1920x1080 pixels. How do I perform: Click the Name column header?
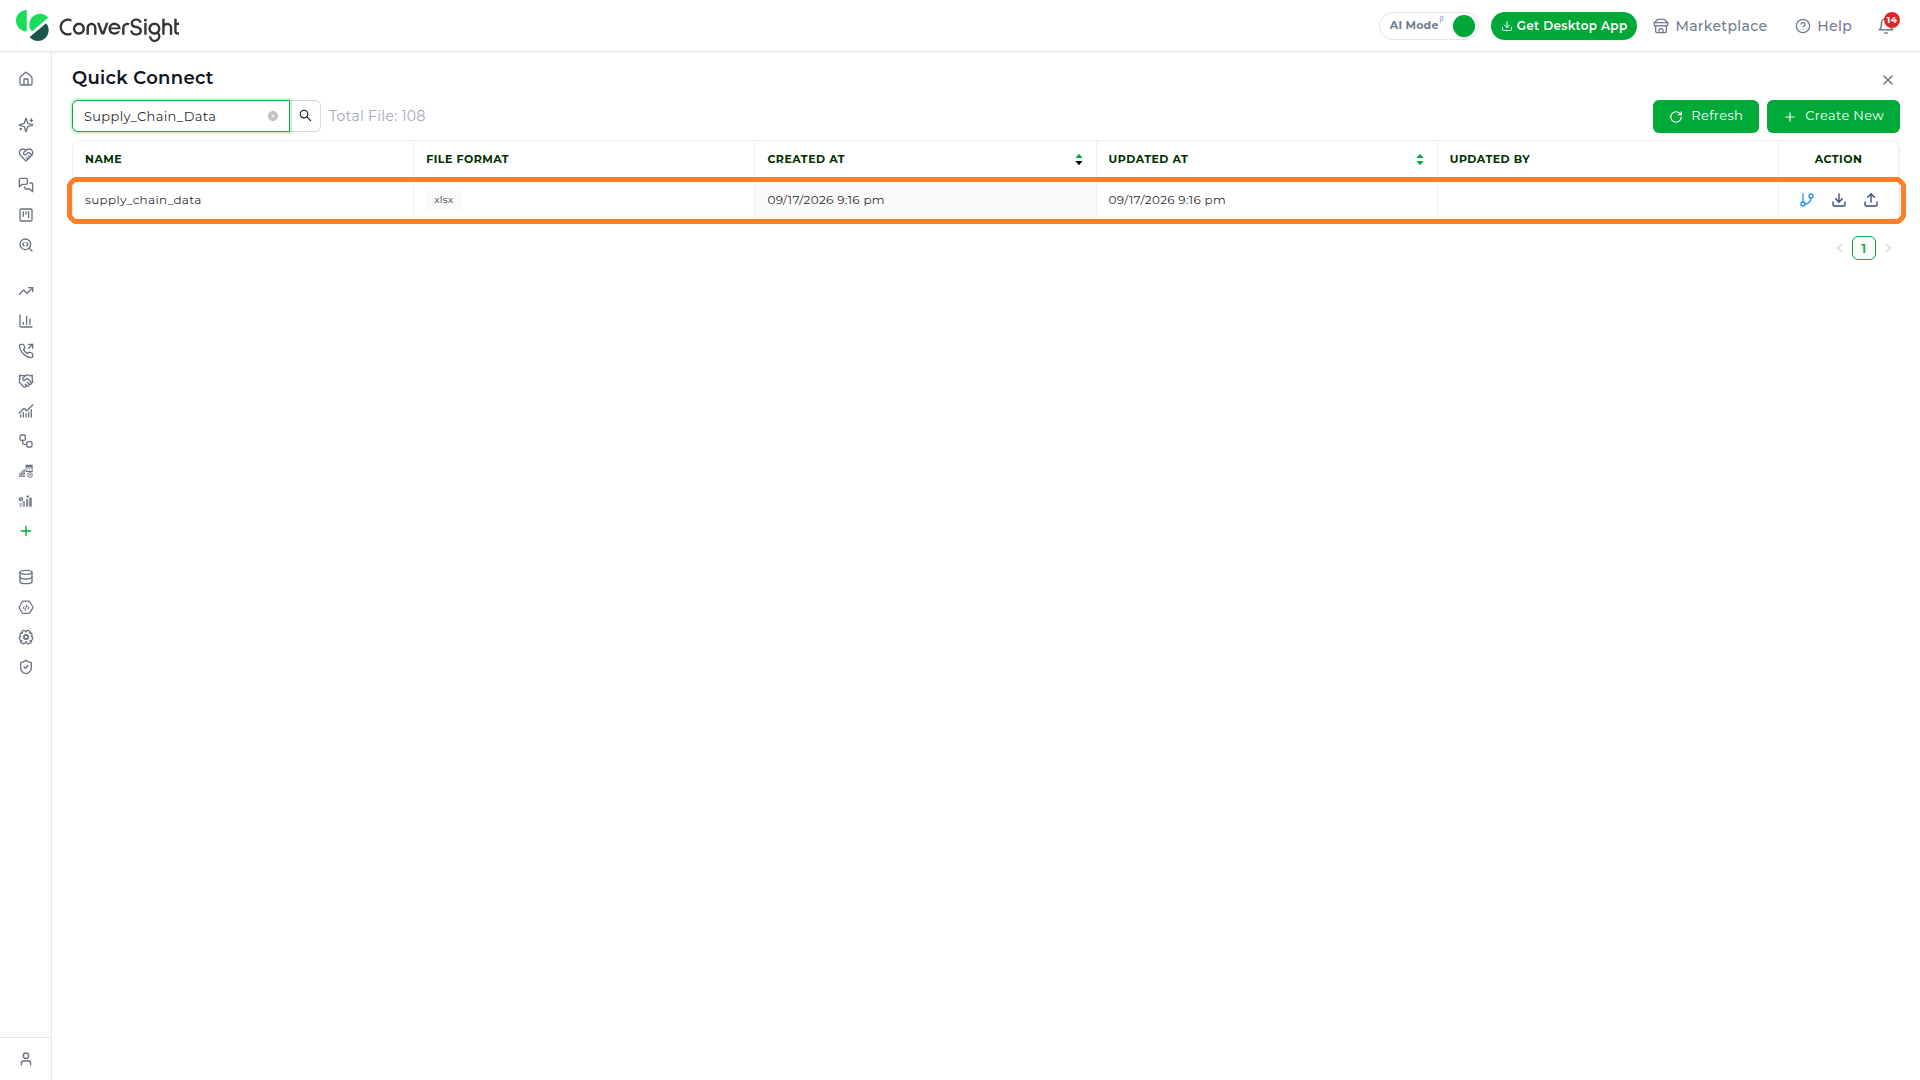[103, 159]
